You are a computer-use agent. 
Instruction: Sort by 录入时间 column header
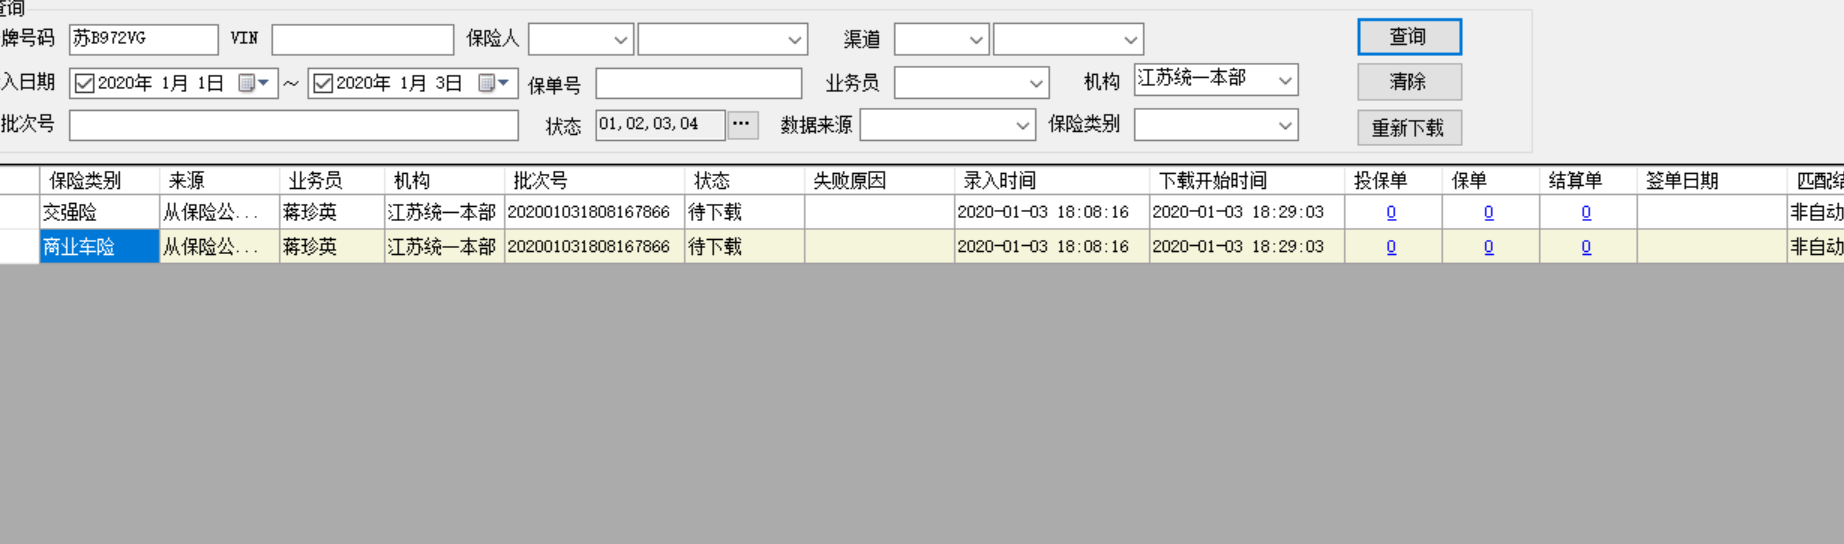[1051, 180]
